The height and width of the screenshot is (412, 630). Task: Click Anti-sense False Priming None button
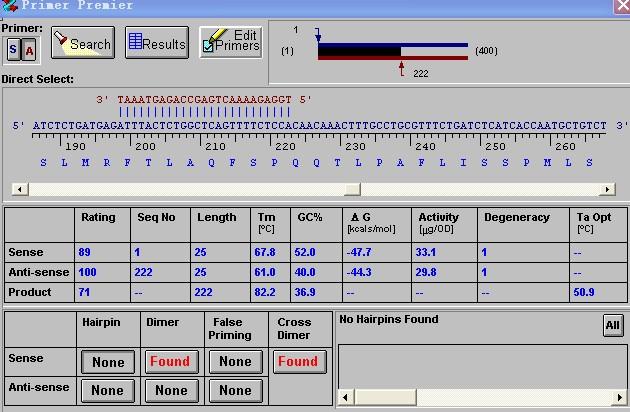coord(236,390)
